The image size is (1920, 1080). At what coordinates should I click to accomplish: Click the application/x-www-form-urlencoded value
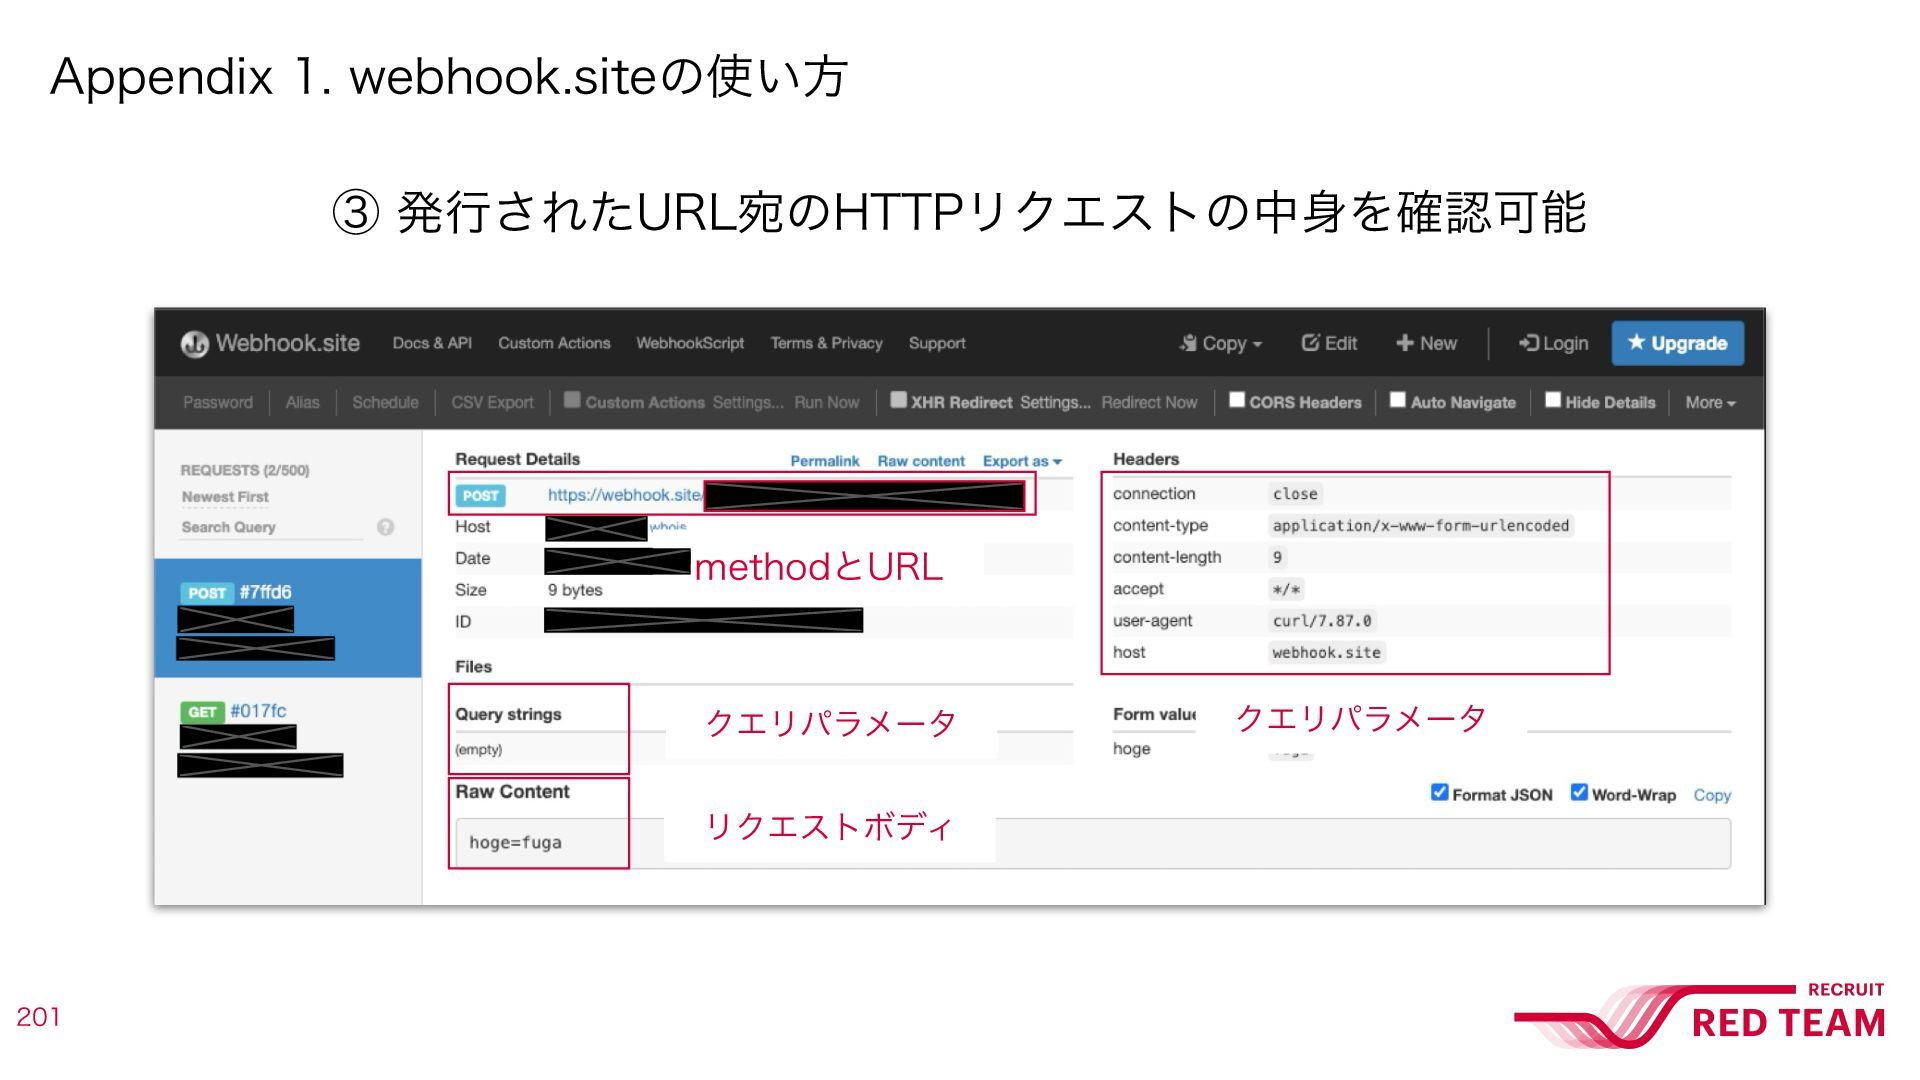tap(1421, 526)
